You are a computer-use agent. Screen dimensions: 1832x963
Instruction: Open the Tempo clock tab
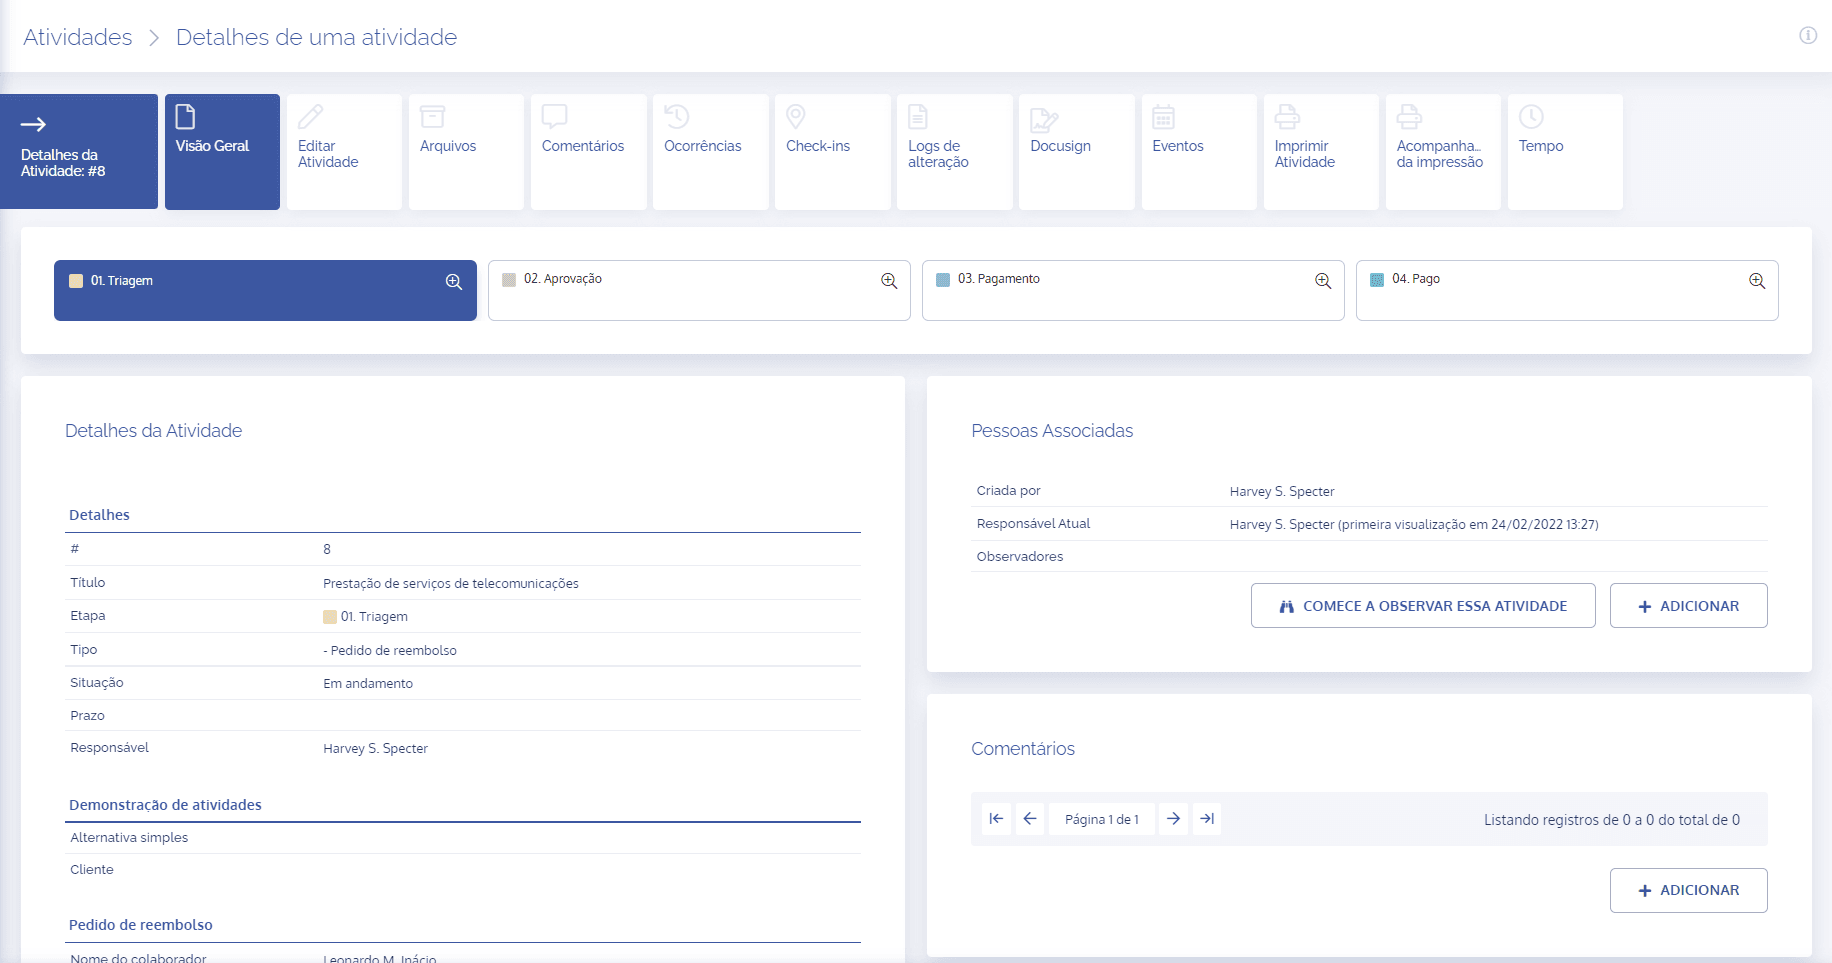click(x=1564, y=152)
